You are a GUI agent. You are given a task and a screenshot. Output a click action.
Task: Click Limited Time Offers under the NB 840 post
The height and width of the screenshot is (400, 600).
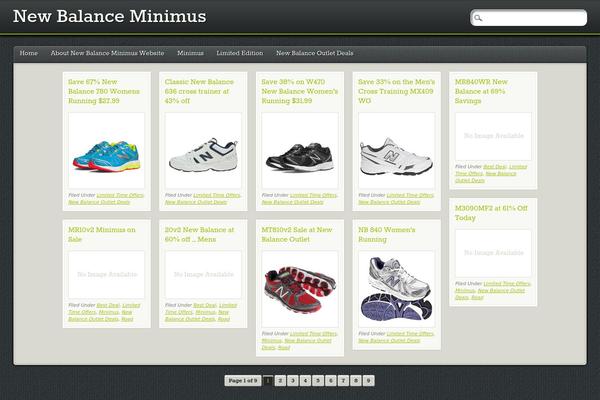coord(410,334)
